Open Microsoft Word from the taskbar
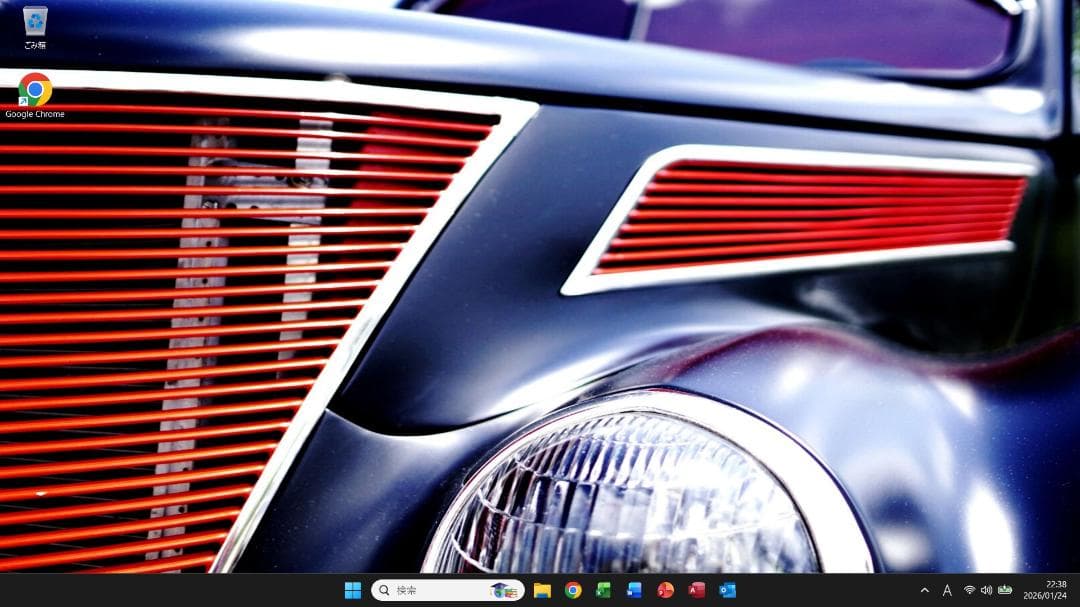 633,589
